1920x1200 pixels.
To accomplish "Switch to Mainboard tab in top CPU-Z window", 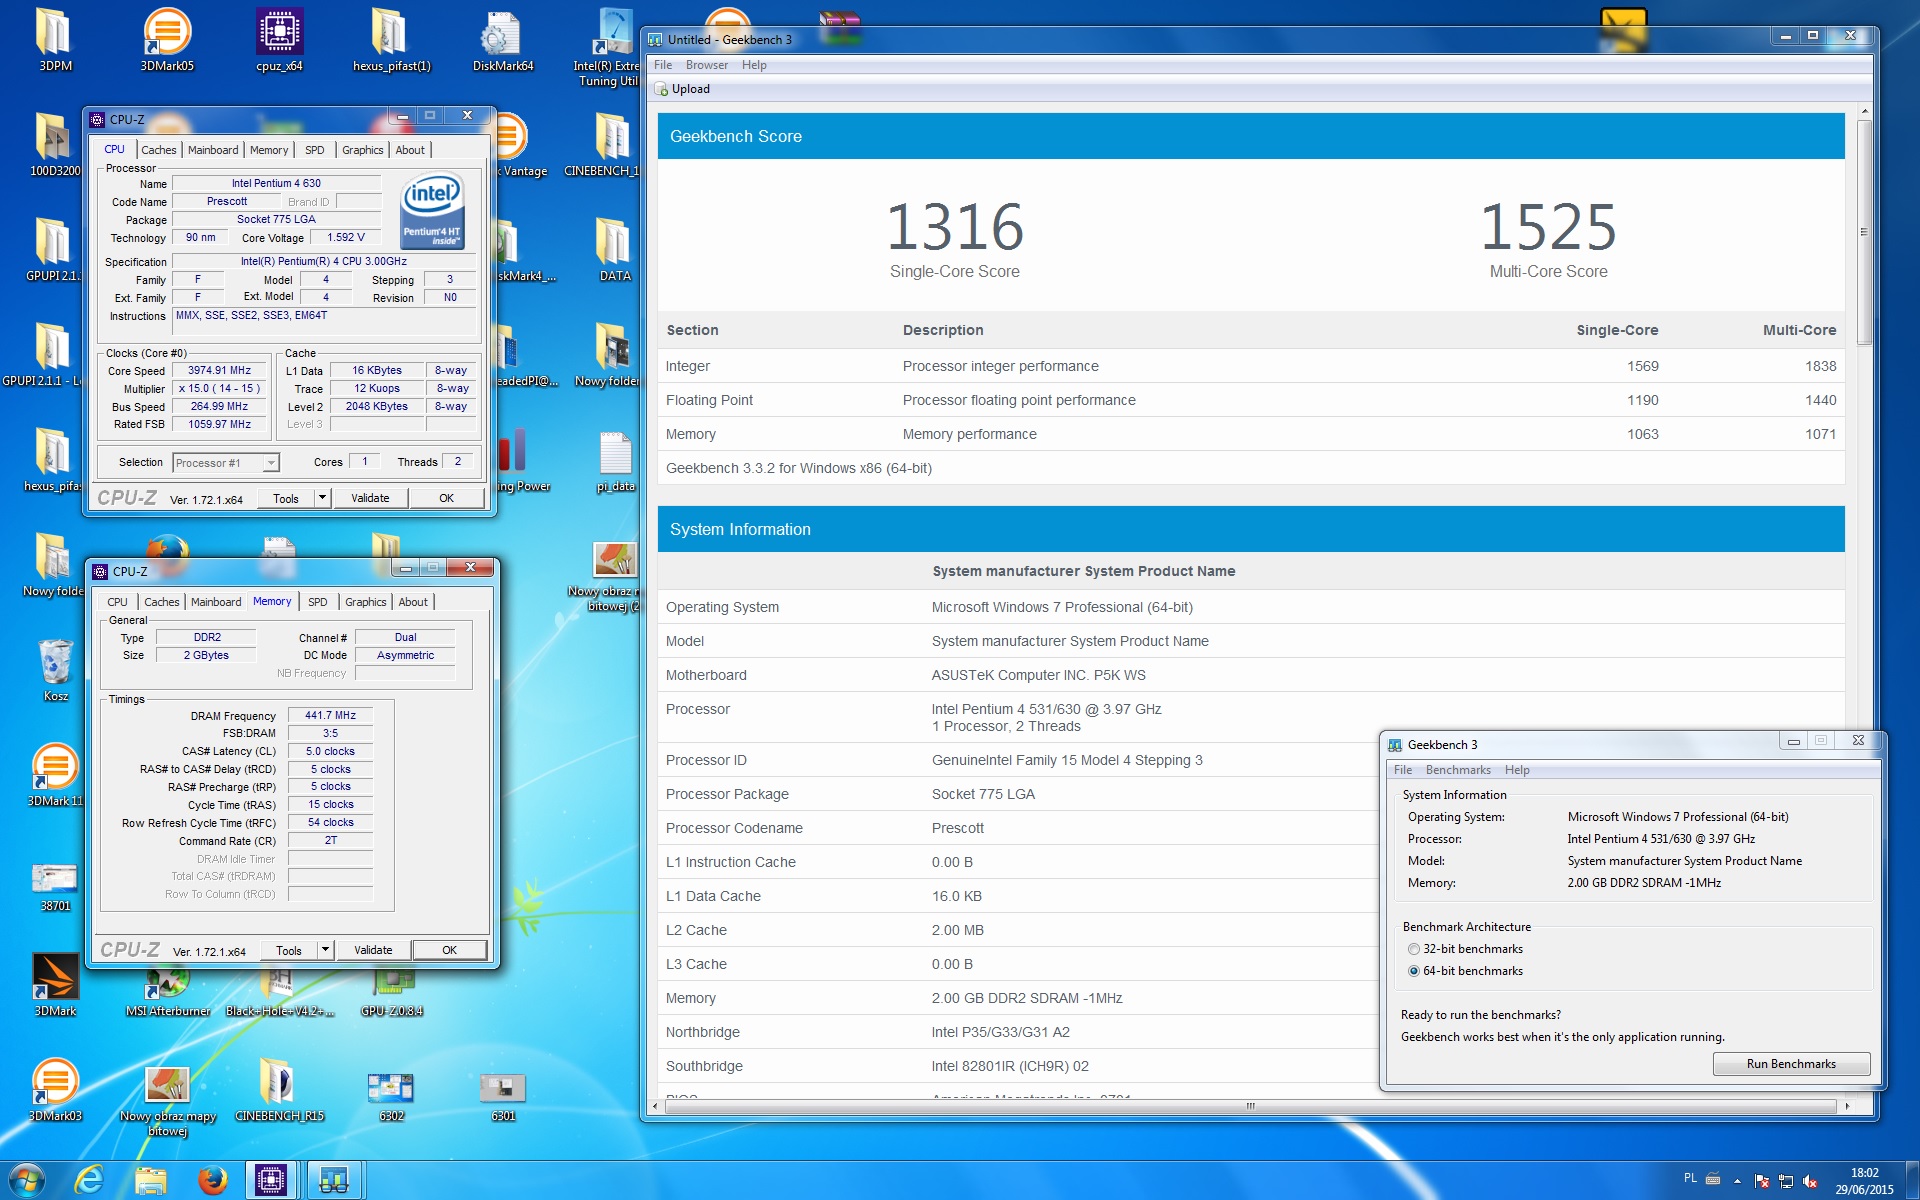I will pos(213,150).
